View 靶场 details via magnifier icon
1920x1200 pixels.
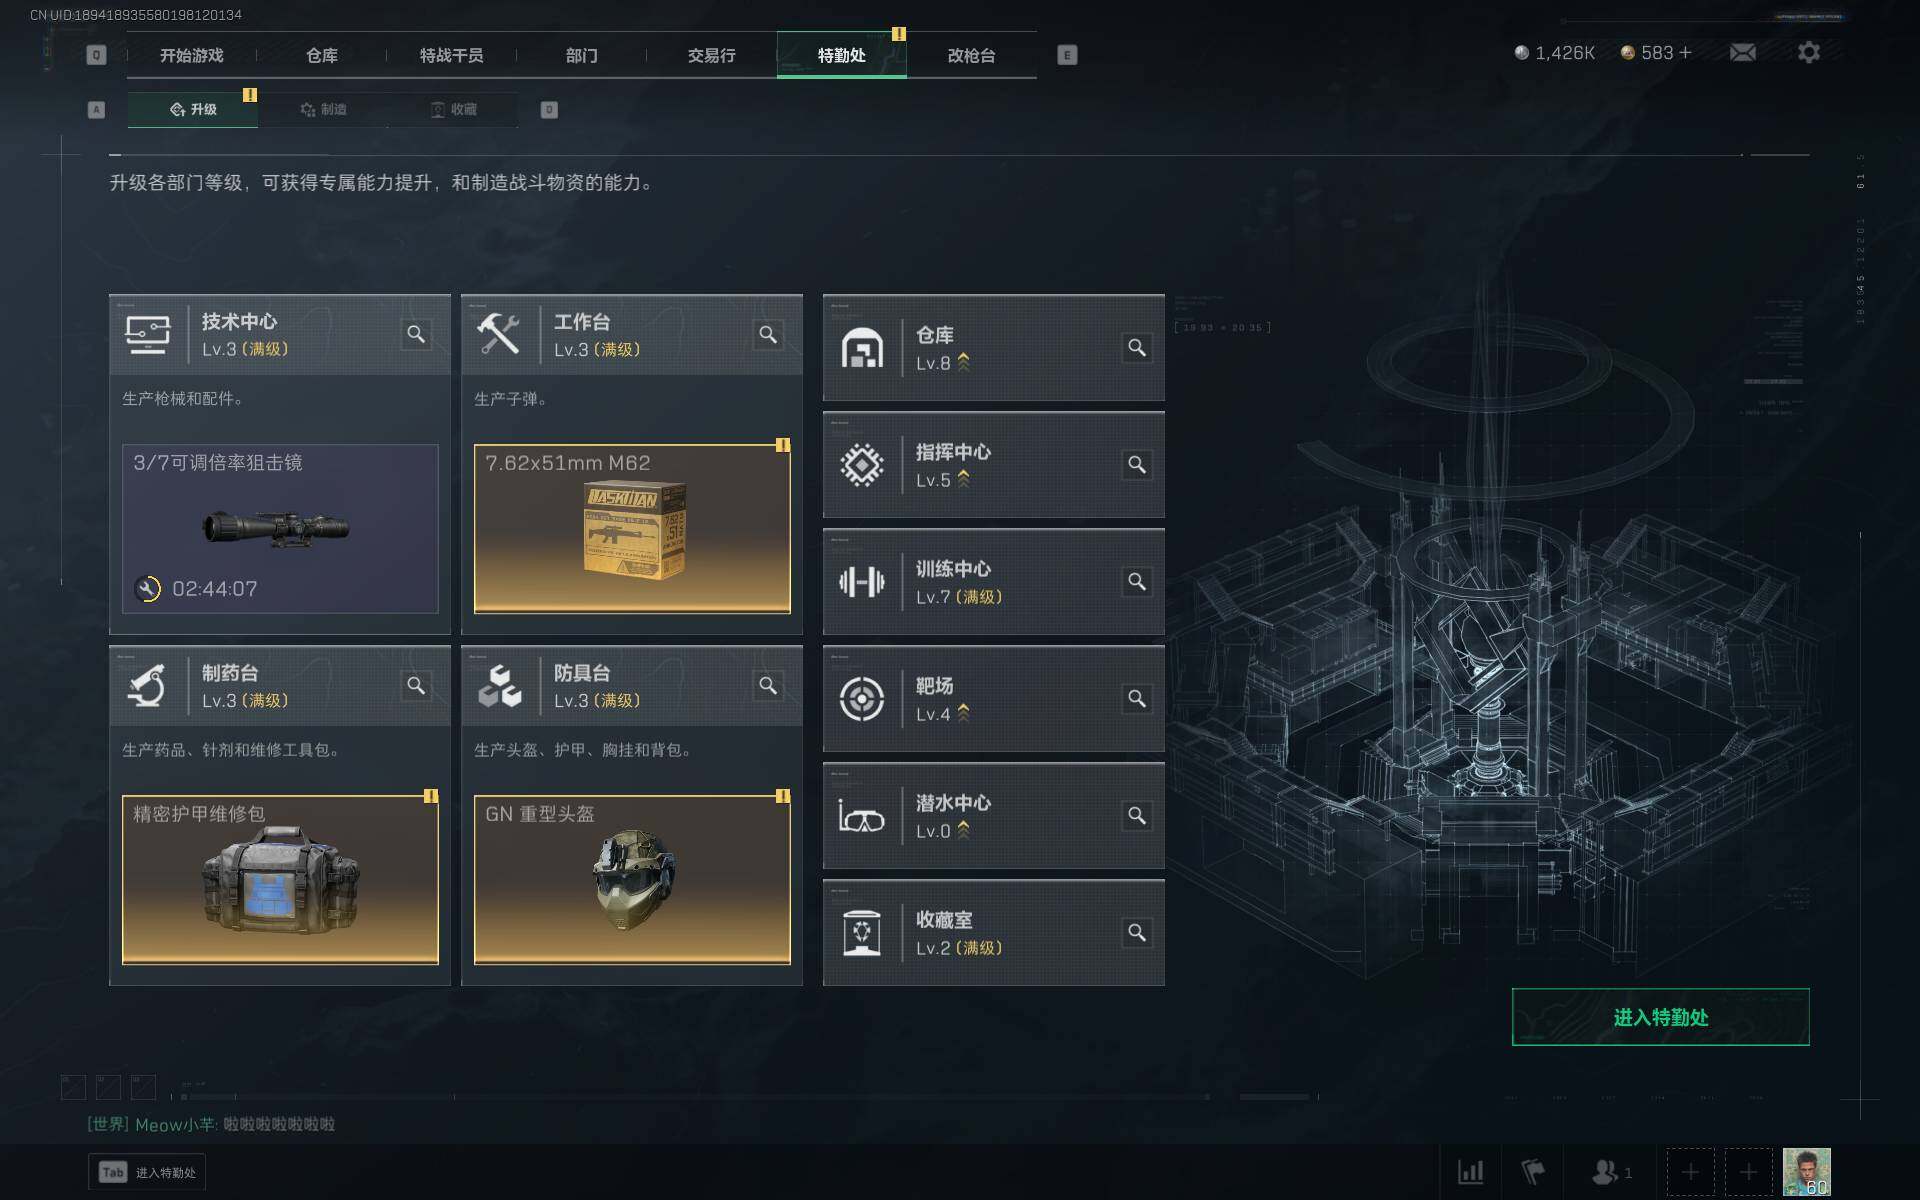1137,699
